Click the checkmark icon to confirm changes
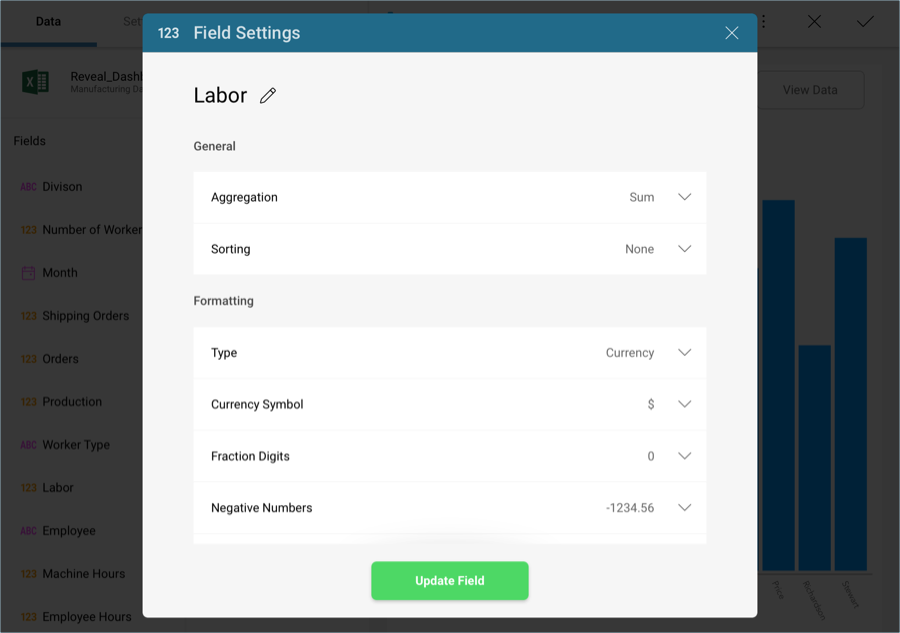The image size is (900, 633). click(x=865, y=21)
